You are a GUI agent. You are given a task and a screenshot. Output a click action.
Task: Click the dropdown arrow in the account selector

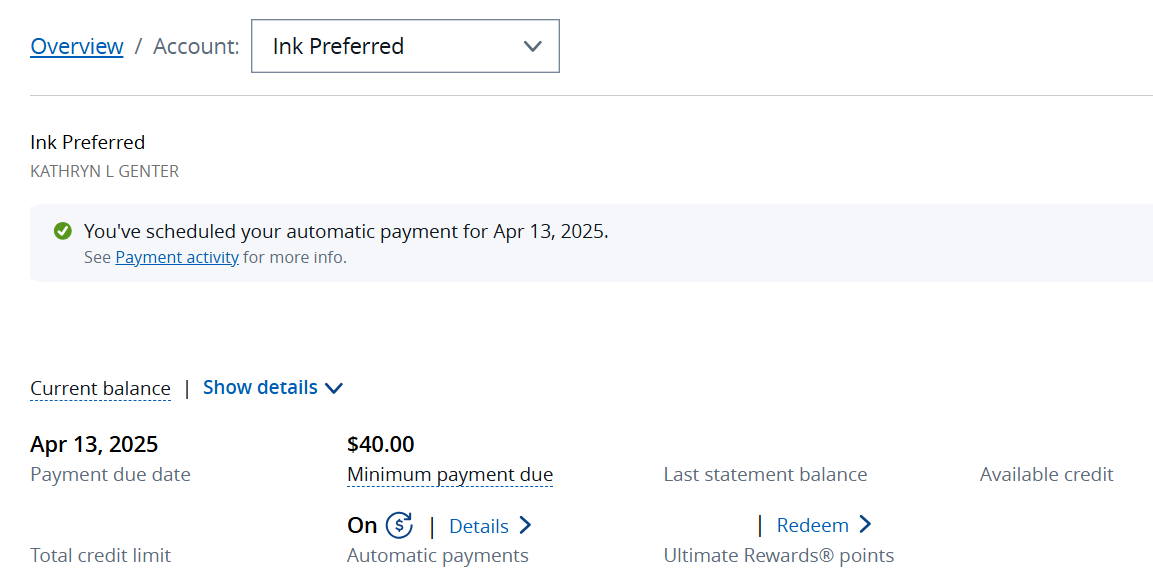point(532,46)
